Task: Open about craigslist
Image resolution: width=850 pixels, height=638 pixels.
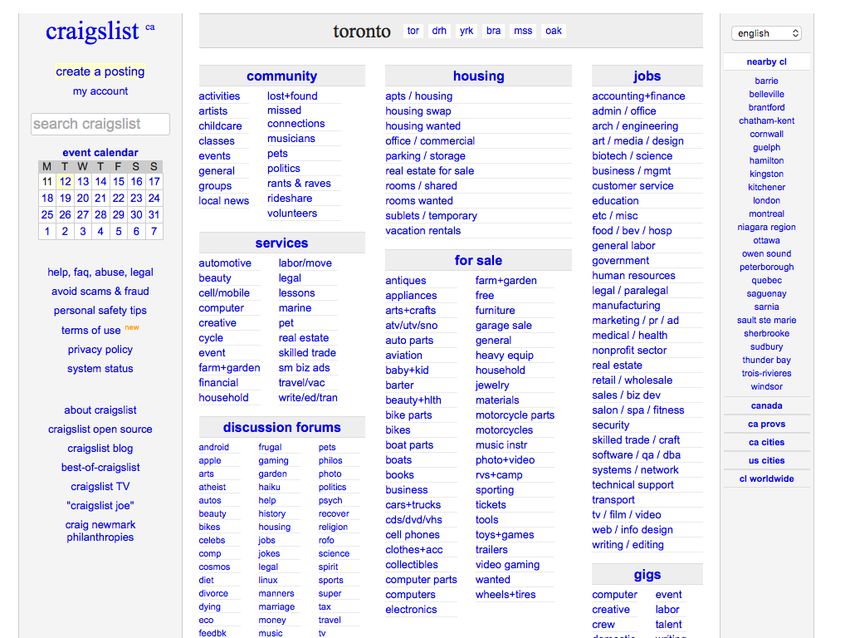Action: (100, 410)
